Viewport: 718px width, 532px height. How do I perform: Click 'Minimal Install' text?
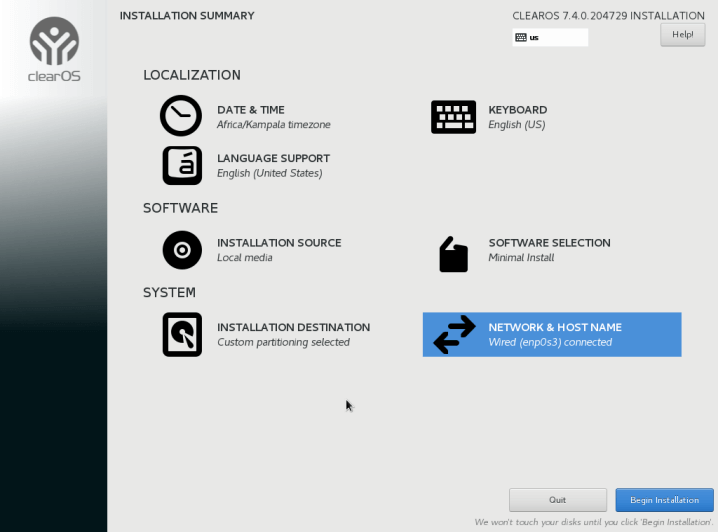click(521, 257)
